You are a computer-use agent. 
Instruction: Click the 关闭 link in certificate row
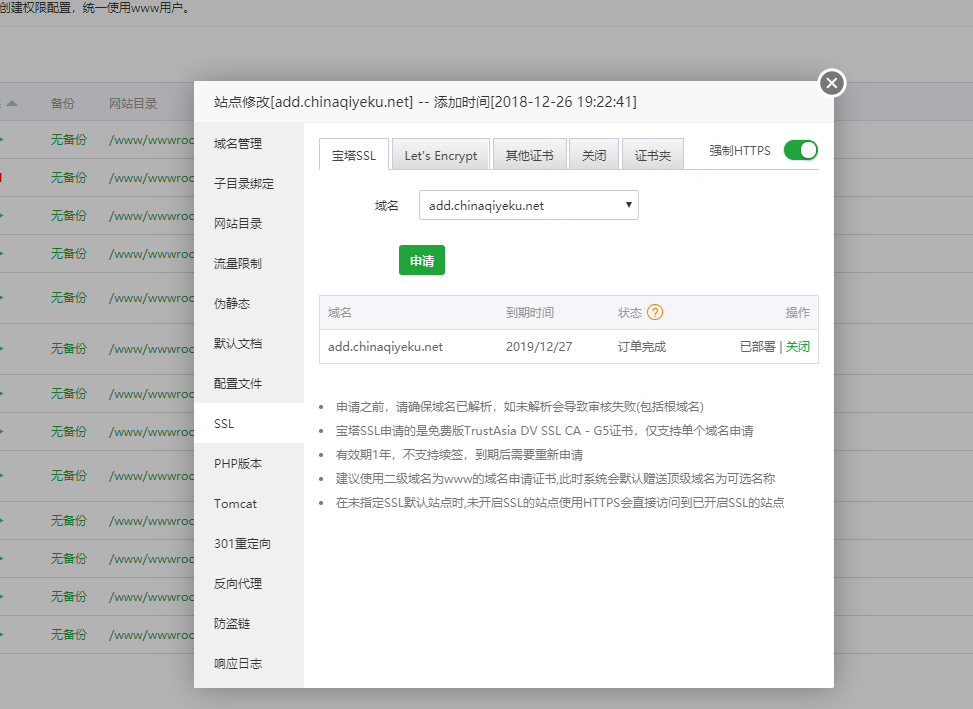[797, 346]
